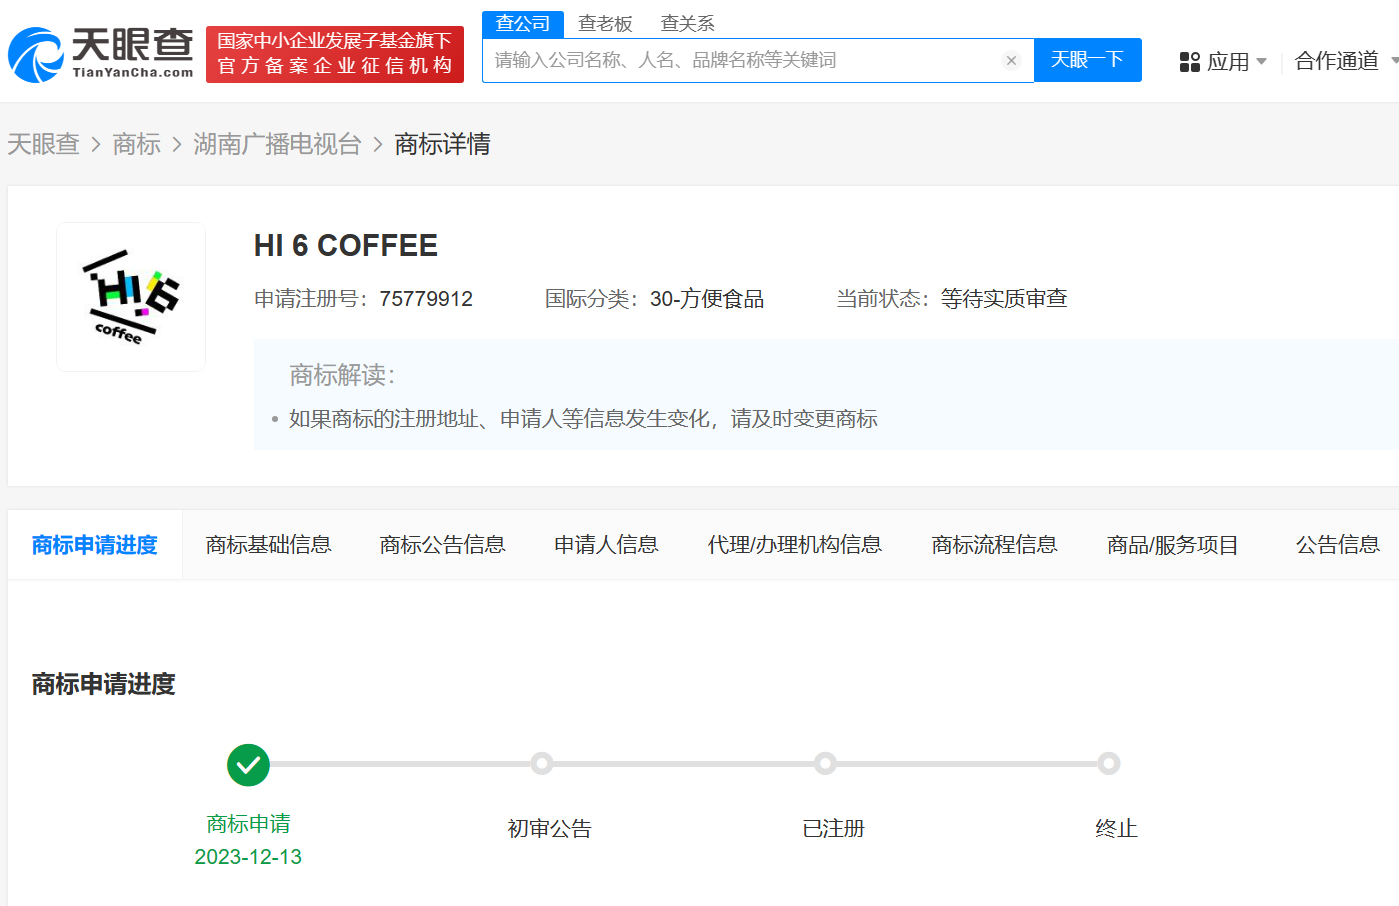The height and width of the screenshot is (906, 1399).
Task: Switch to the 查关系 search tab
Action: point(687,23)
